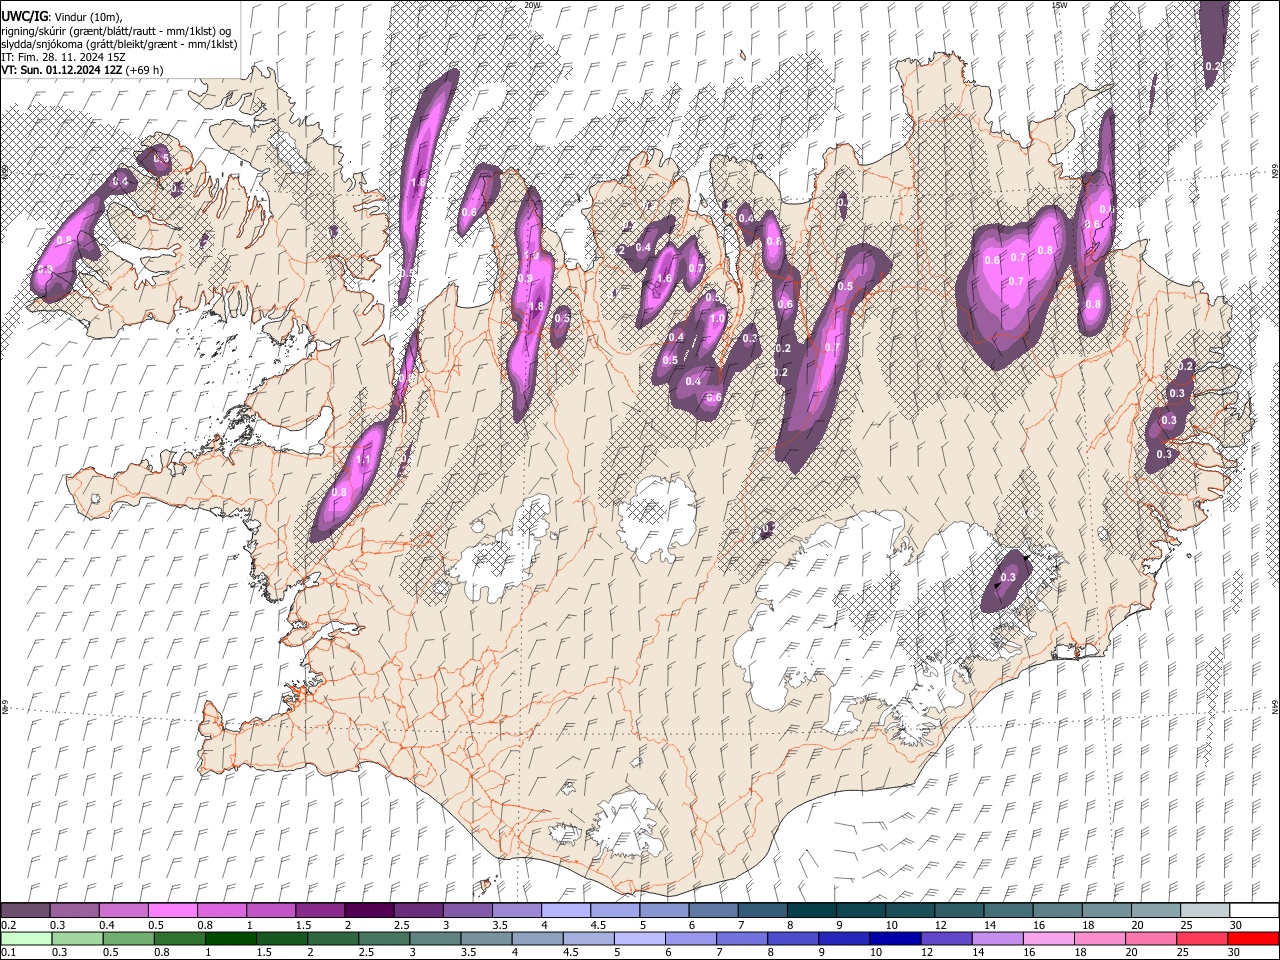This screenshot has width=1280, height=960.
Task: Click the 1.1 snowfall value on the map
Action: [364, 460]
